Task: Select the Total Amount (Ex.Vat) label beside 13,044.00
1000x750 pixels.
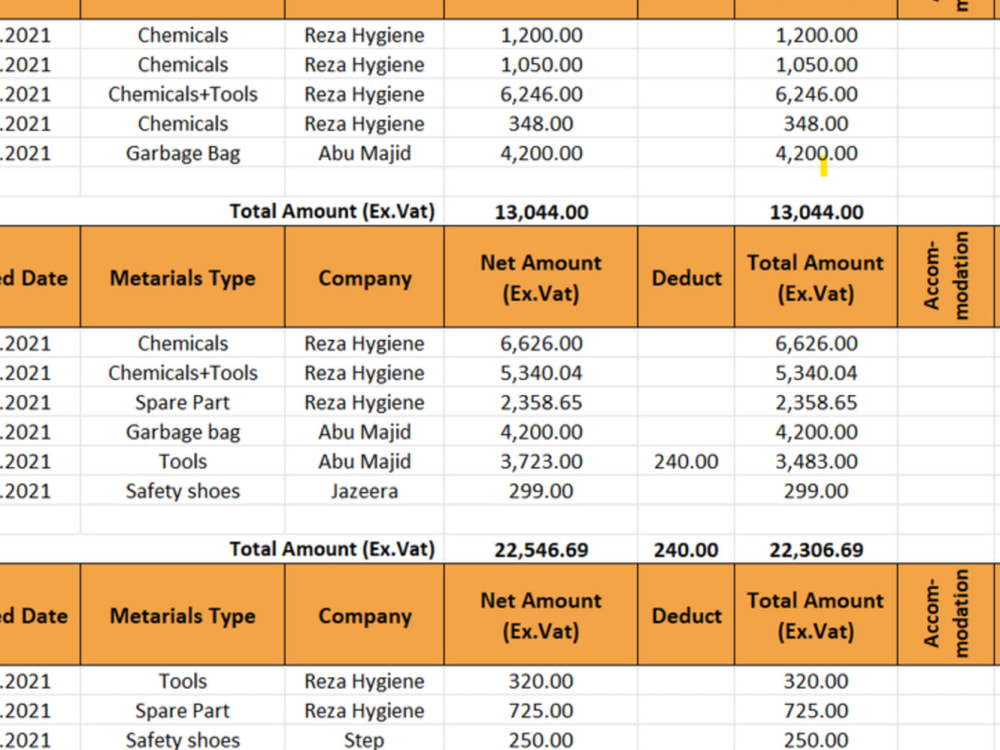Action: (332, 211)
